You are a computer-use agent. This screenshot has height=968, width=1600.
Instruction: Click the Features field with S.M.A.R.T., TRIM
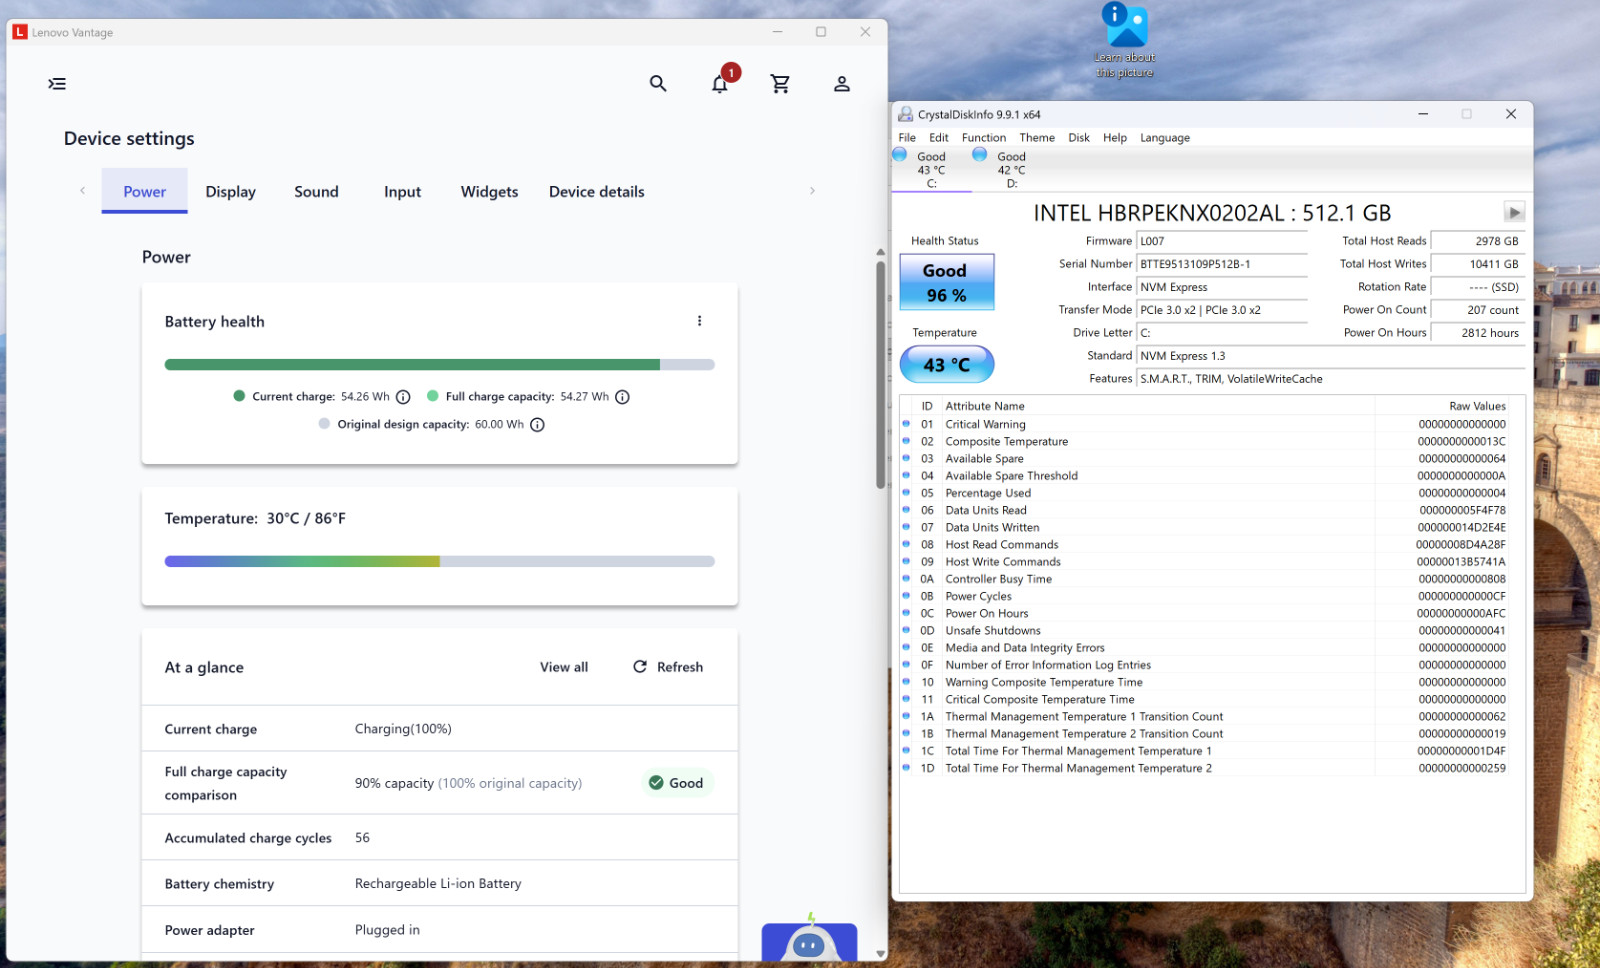click(1330, 379)
